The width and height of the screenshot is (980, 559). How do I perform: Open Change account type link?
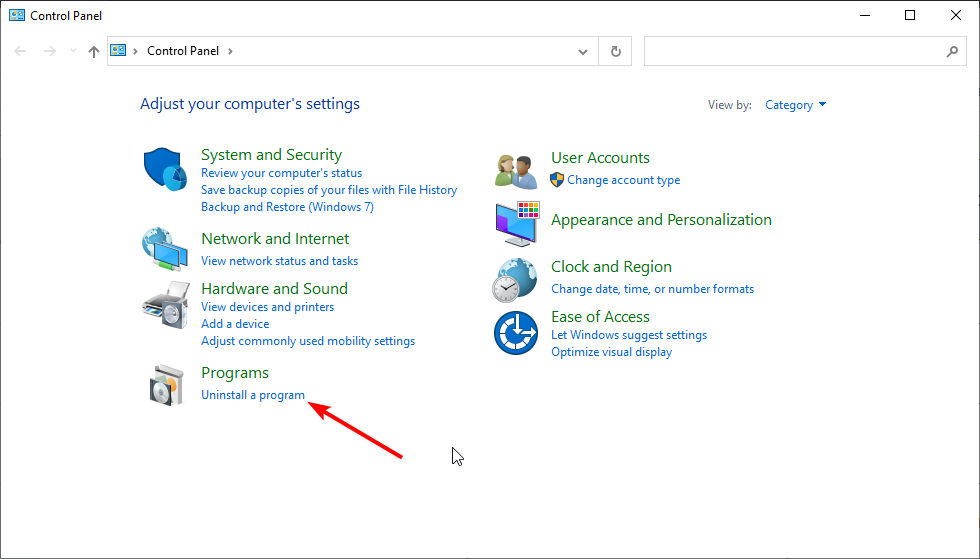click(623, 180)
